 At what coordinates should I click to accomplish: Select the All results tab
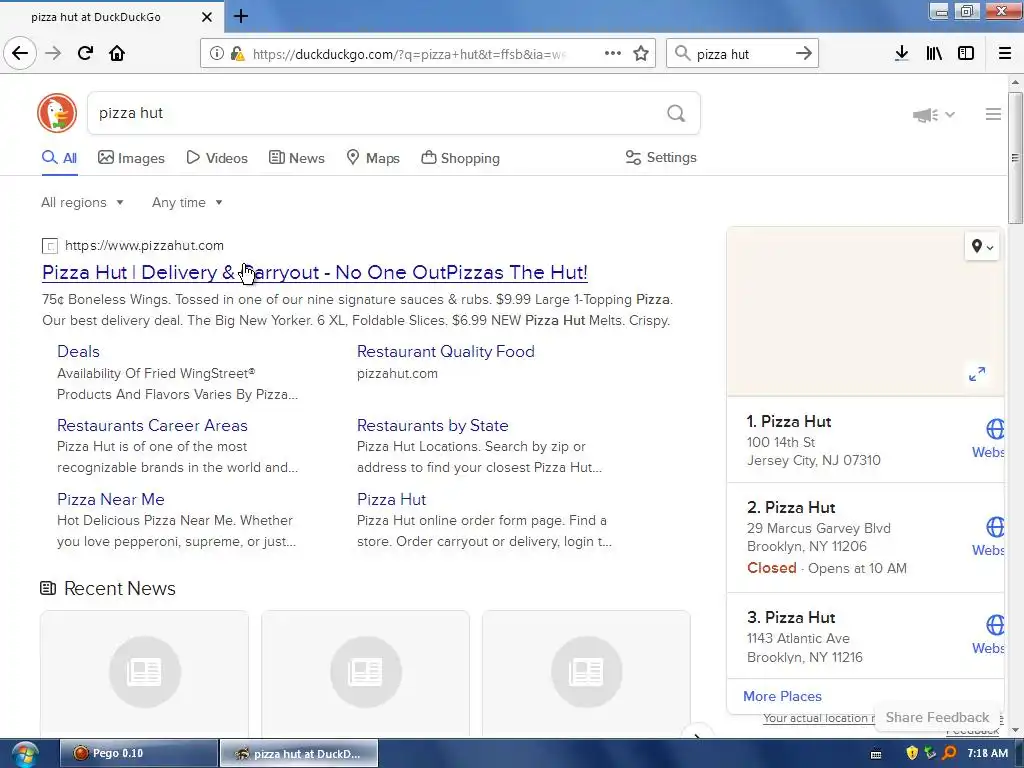[x=59, y=158]
